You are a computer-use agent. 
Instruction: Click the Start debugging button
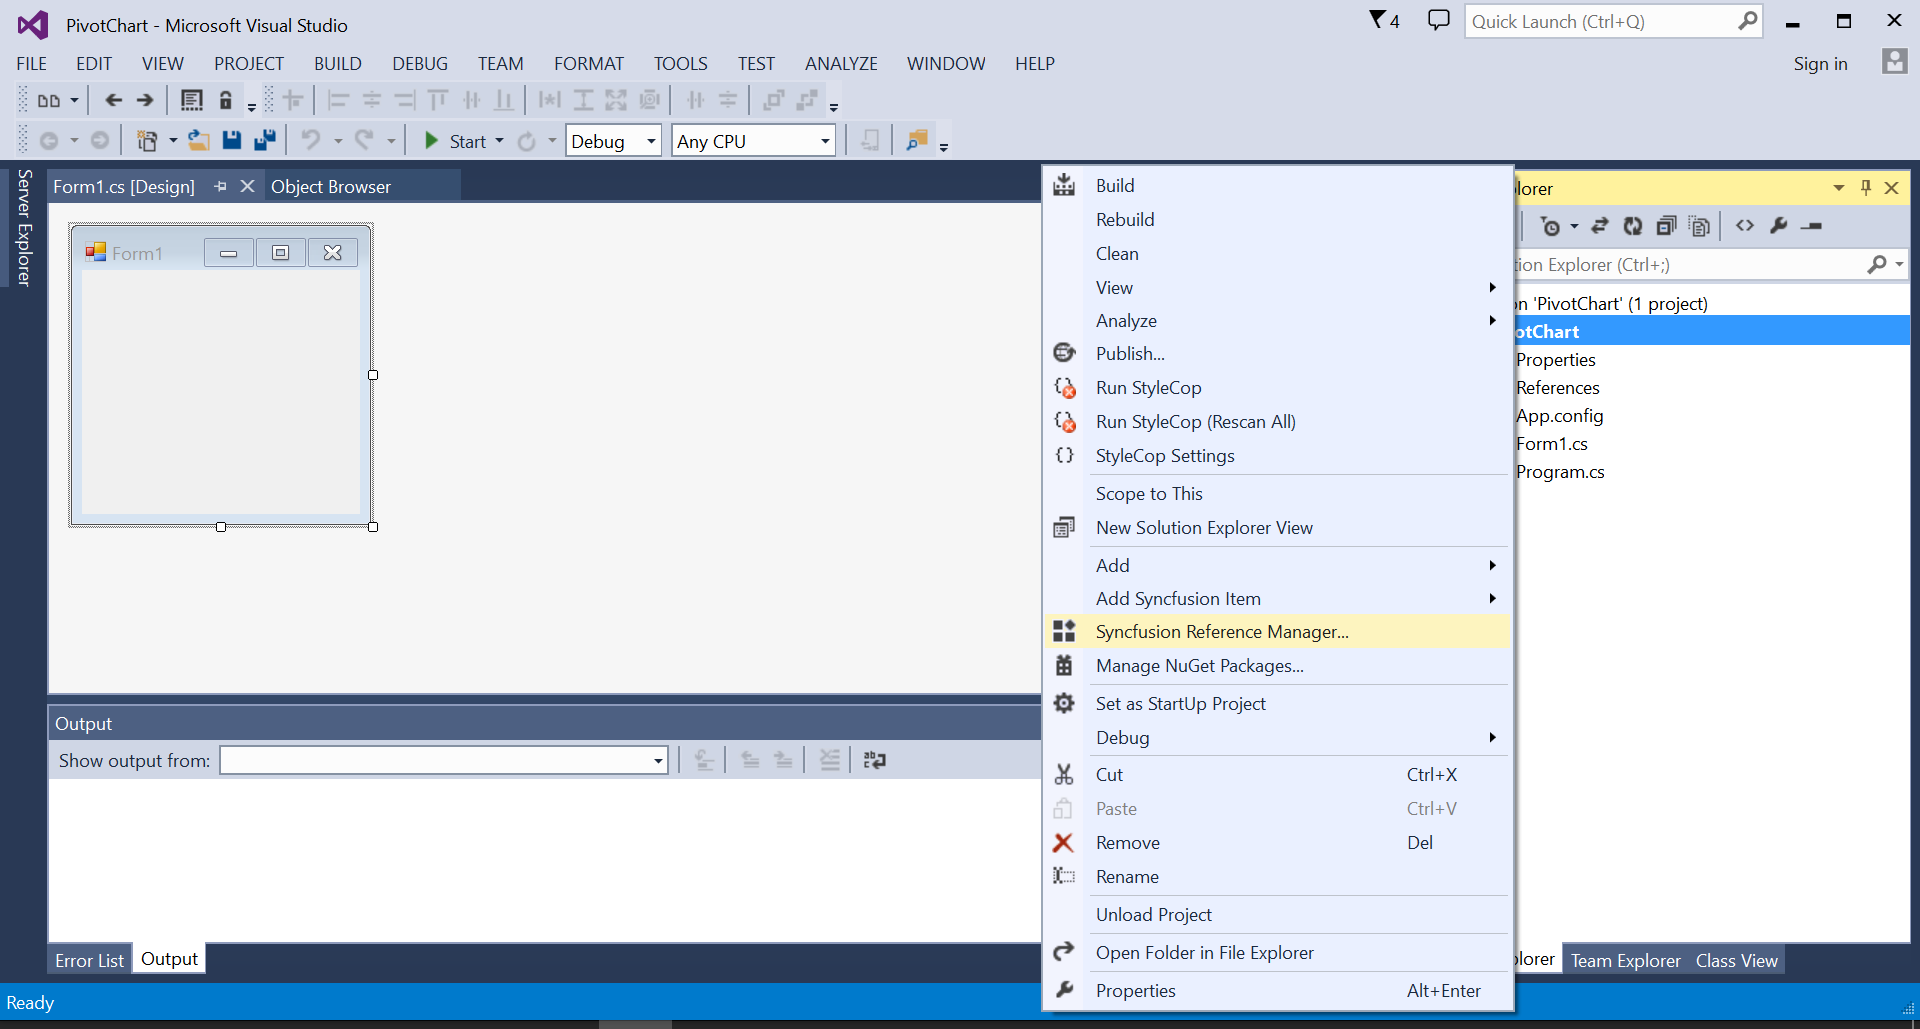455,141
